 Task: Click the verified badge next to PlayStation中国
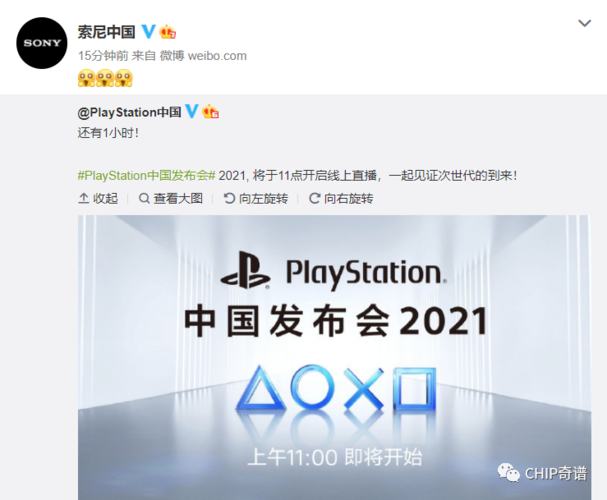point(192,111)
